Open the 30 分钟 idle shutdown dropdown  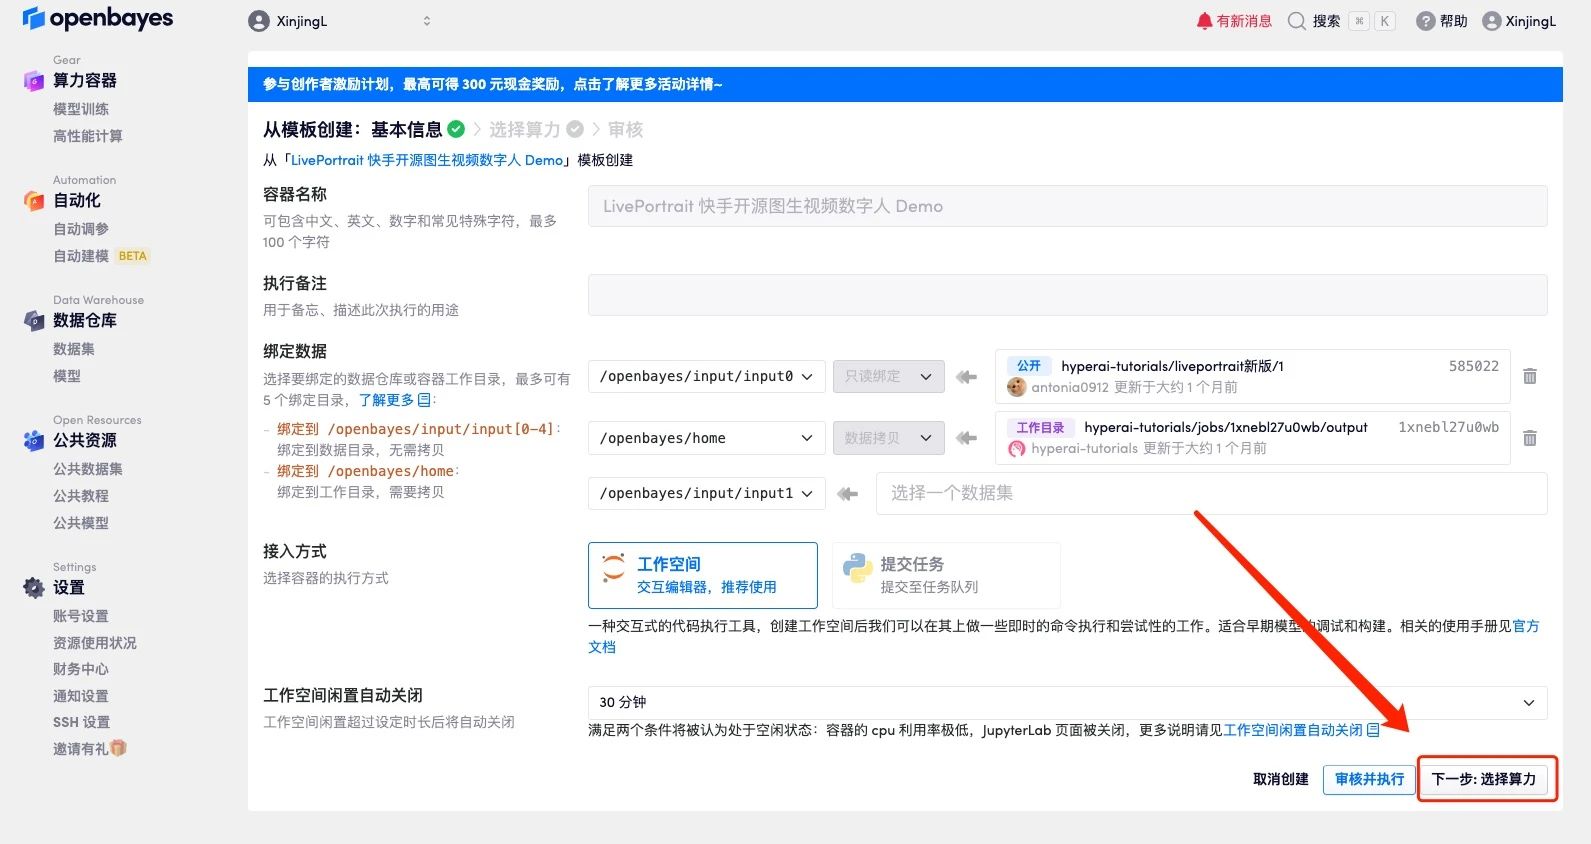click(x=1067, y=702)
